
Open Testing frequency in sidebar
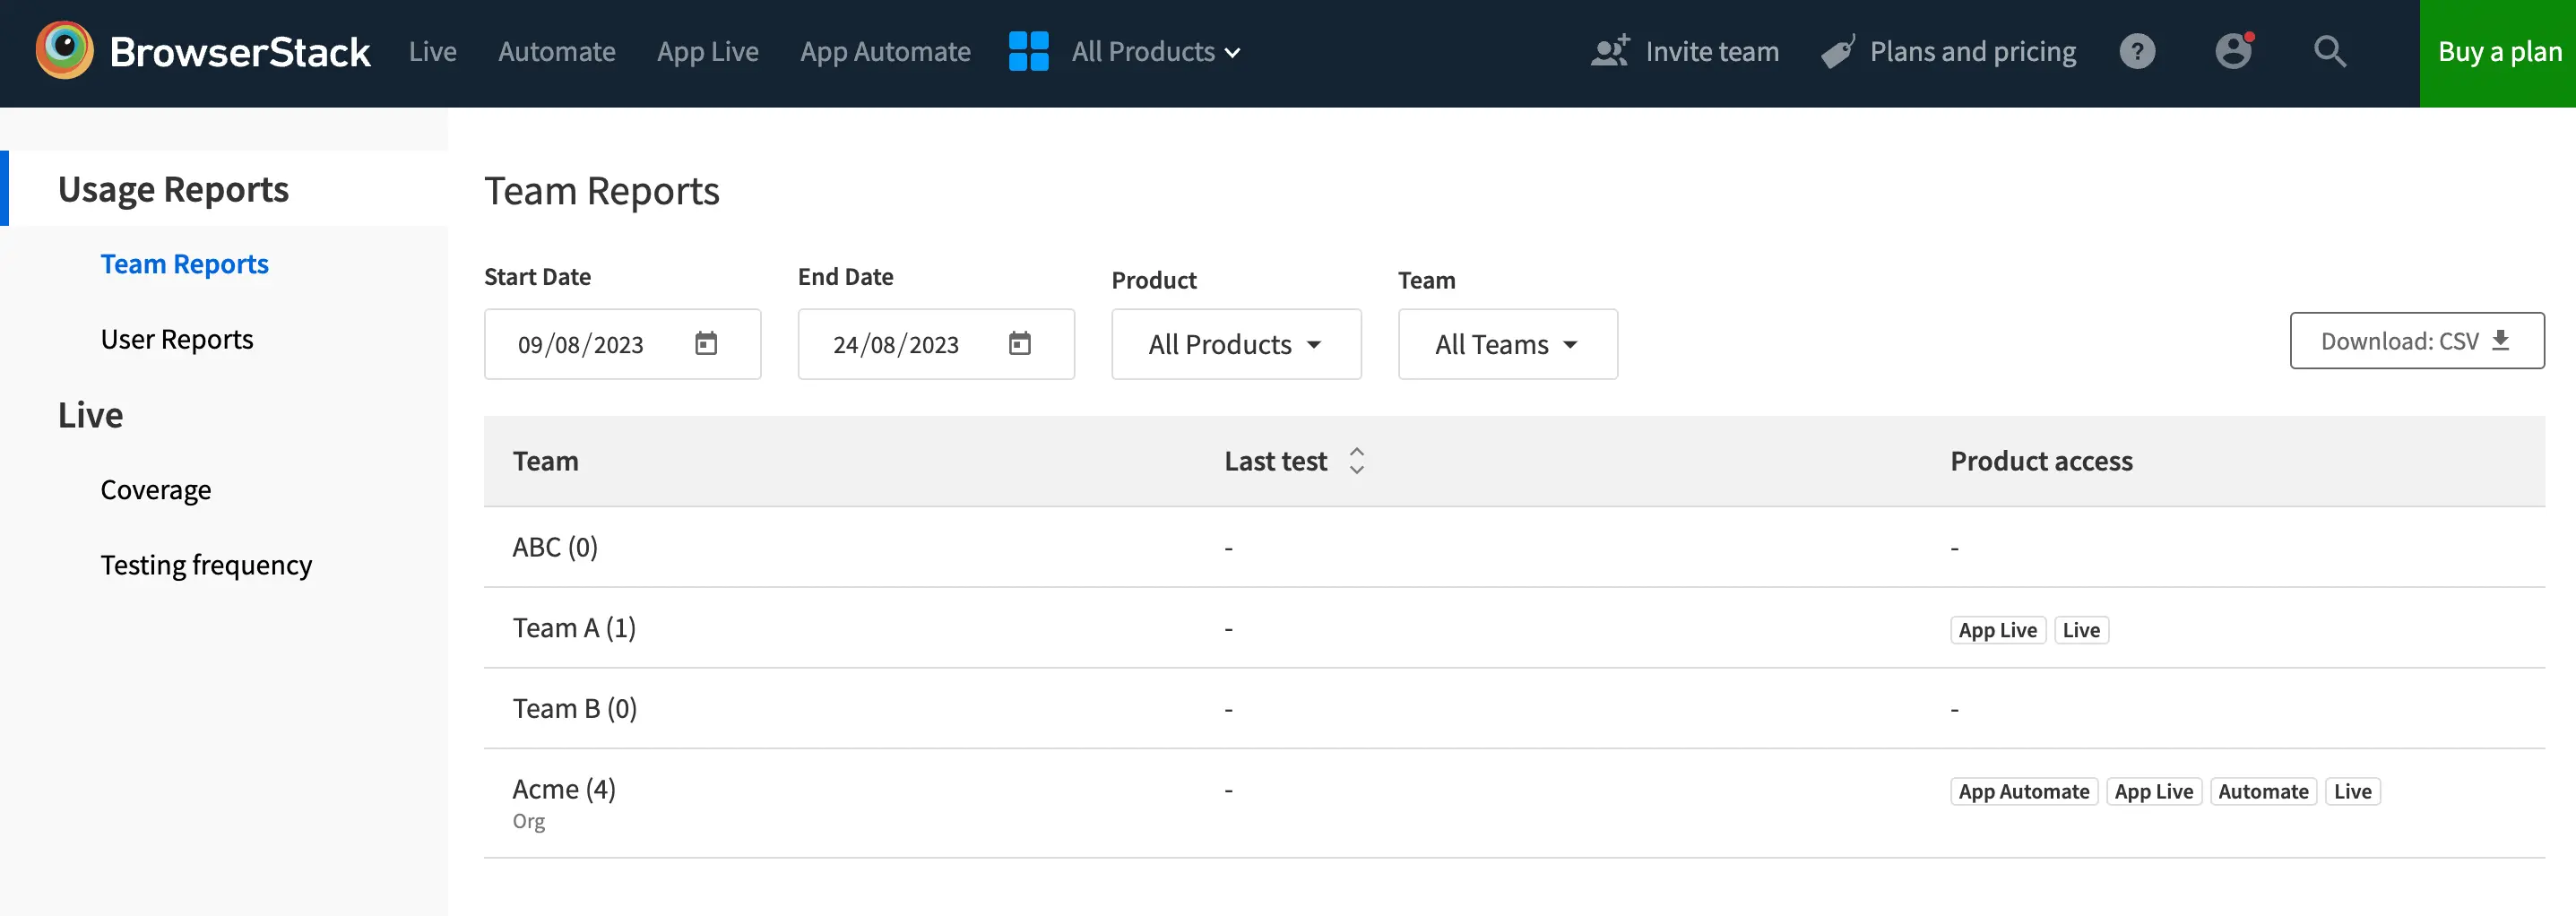click(206, 566)
